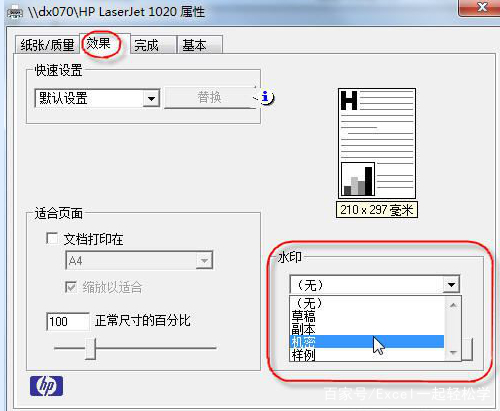Toggle the 缩放以适合 checkbox
Image resolution: width=500 pixels, height=411 pixels.
pyautogui.click(x=71, y=287)
